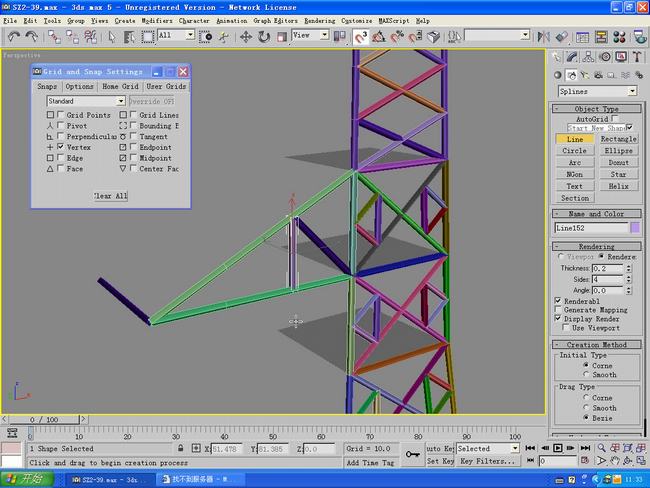Open the All selection filter dropdown
650x488 pixels.
click(x=176, y=35)
